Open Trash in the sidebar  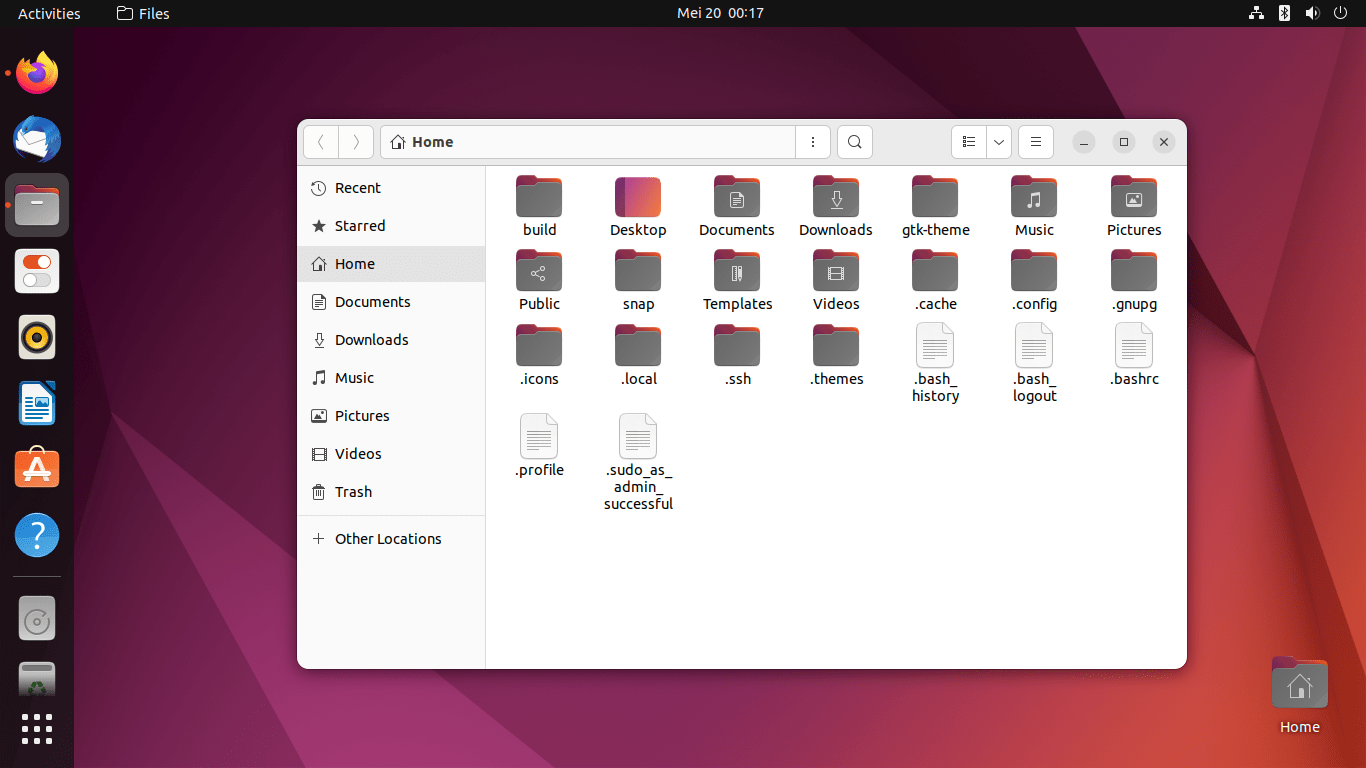pyautogui.click(x=391, y=492)
